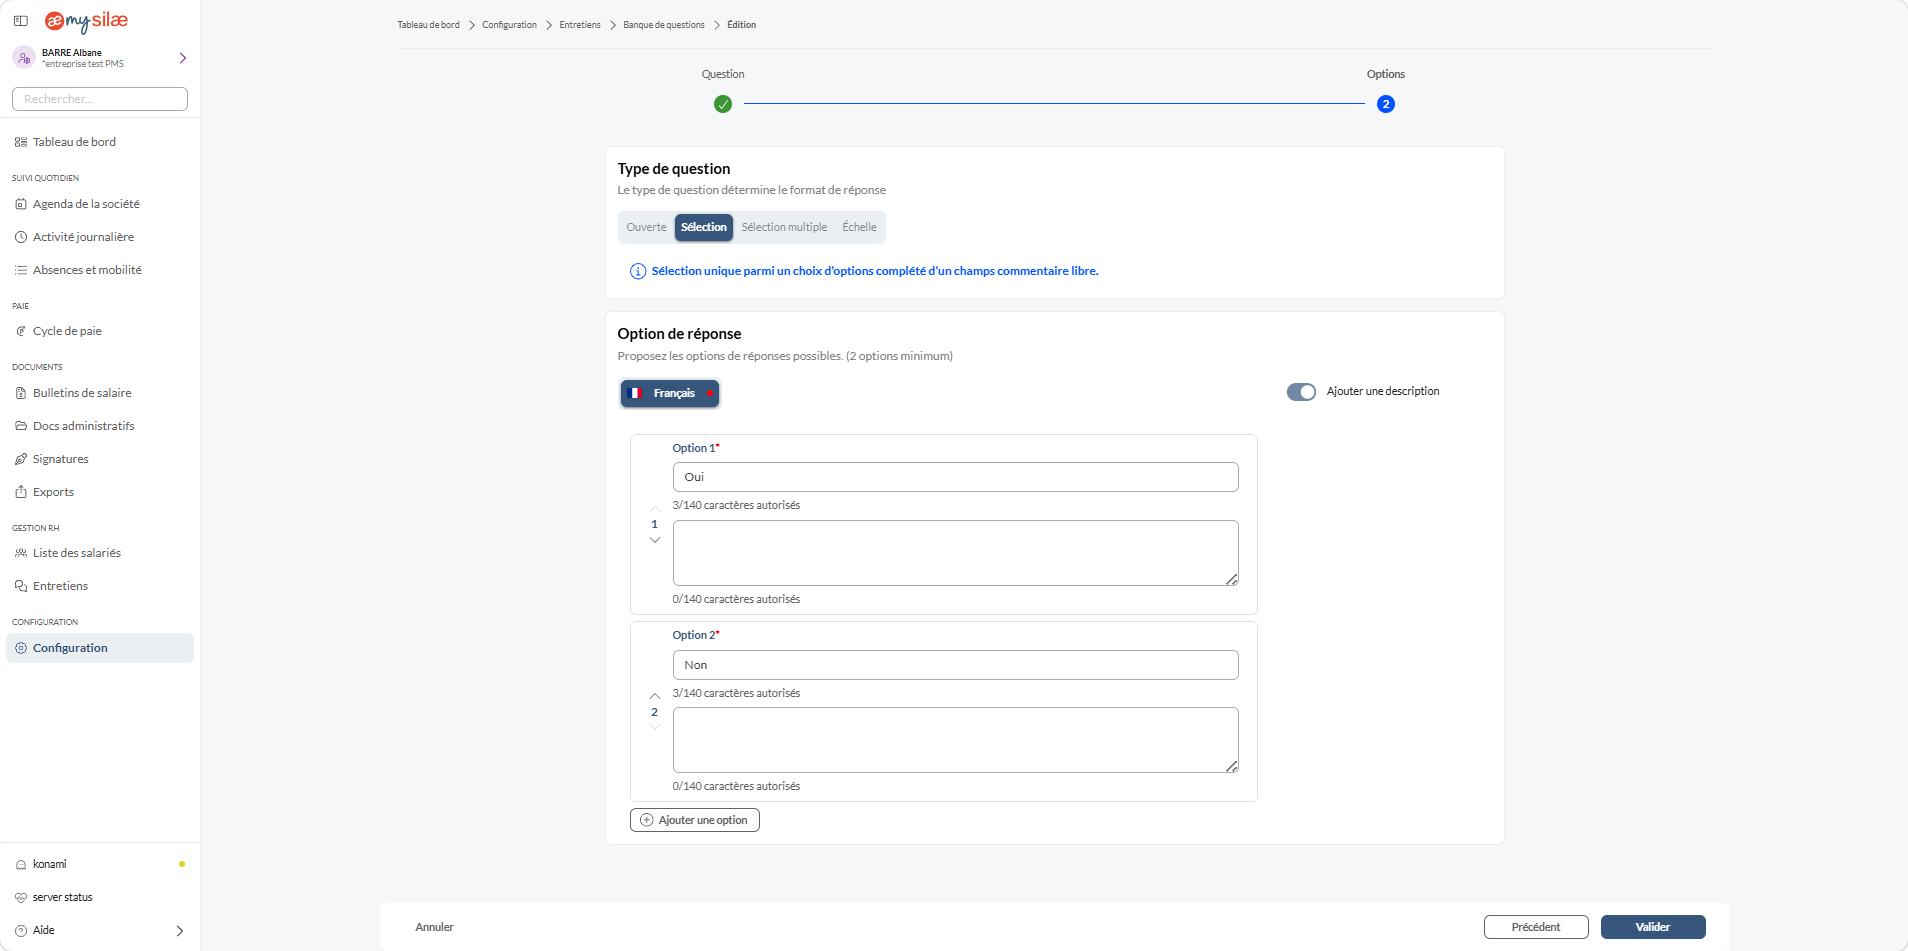The width and height of the screenshot is (1908, 951).
Task: Click the Option 1 description textarea
Action: [x=955, y=553]
